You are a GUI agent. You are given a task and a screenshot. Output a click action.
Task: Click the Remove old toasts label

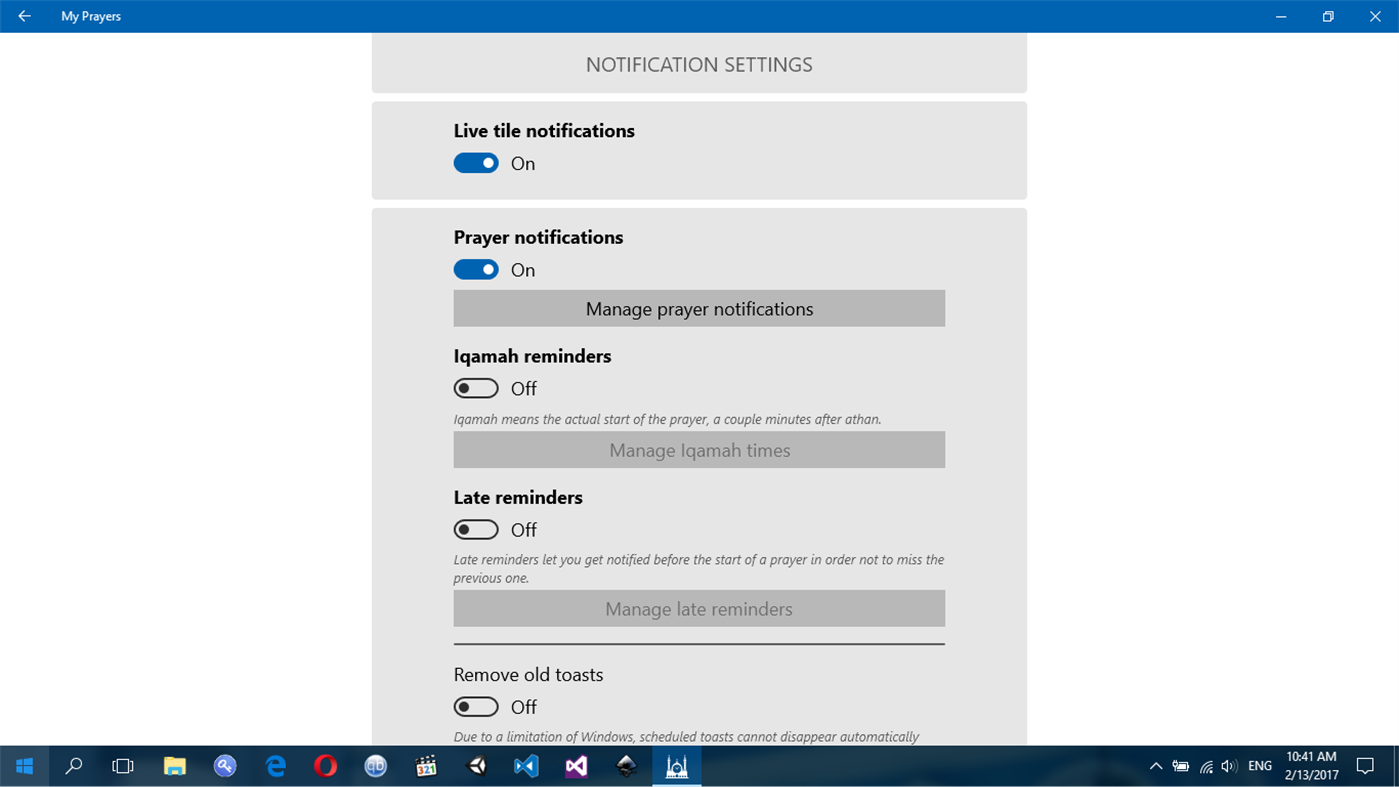[528, 675]
